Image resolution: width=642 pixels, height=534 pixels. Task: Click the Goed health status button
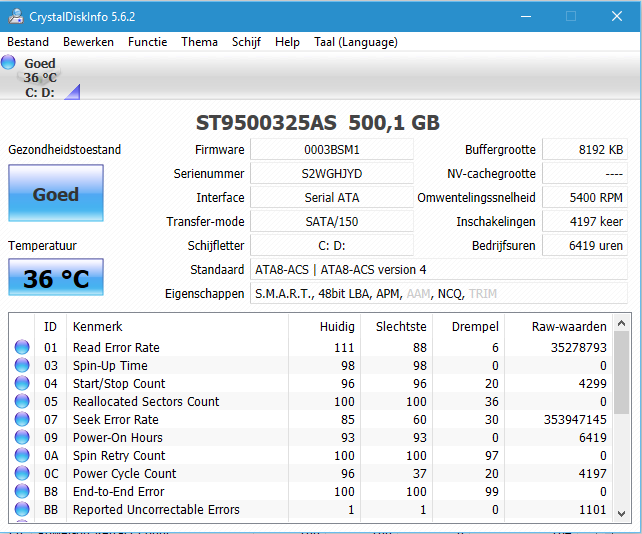click(56, 193)
